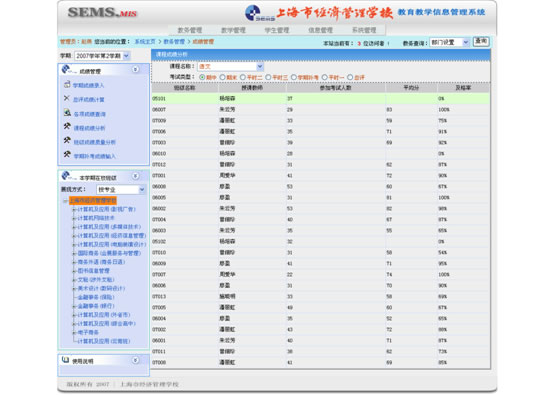
Task: Click the highlighted row with class 05101
Action: coord(321,99)
